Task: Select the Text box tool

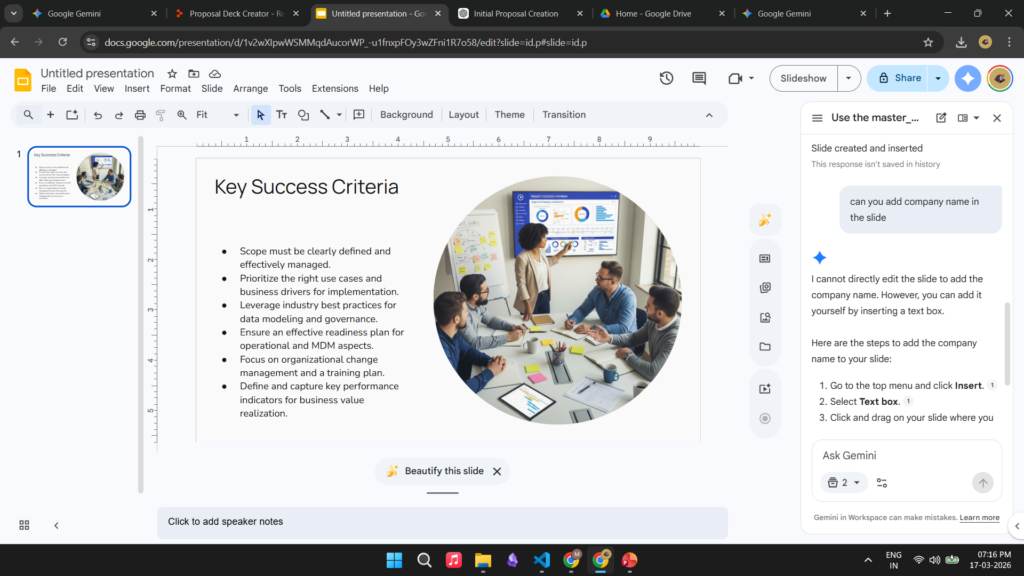Action: click(x=282, y=115)
